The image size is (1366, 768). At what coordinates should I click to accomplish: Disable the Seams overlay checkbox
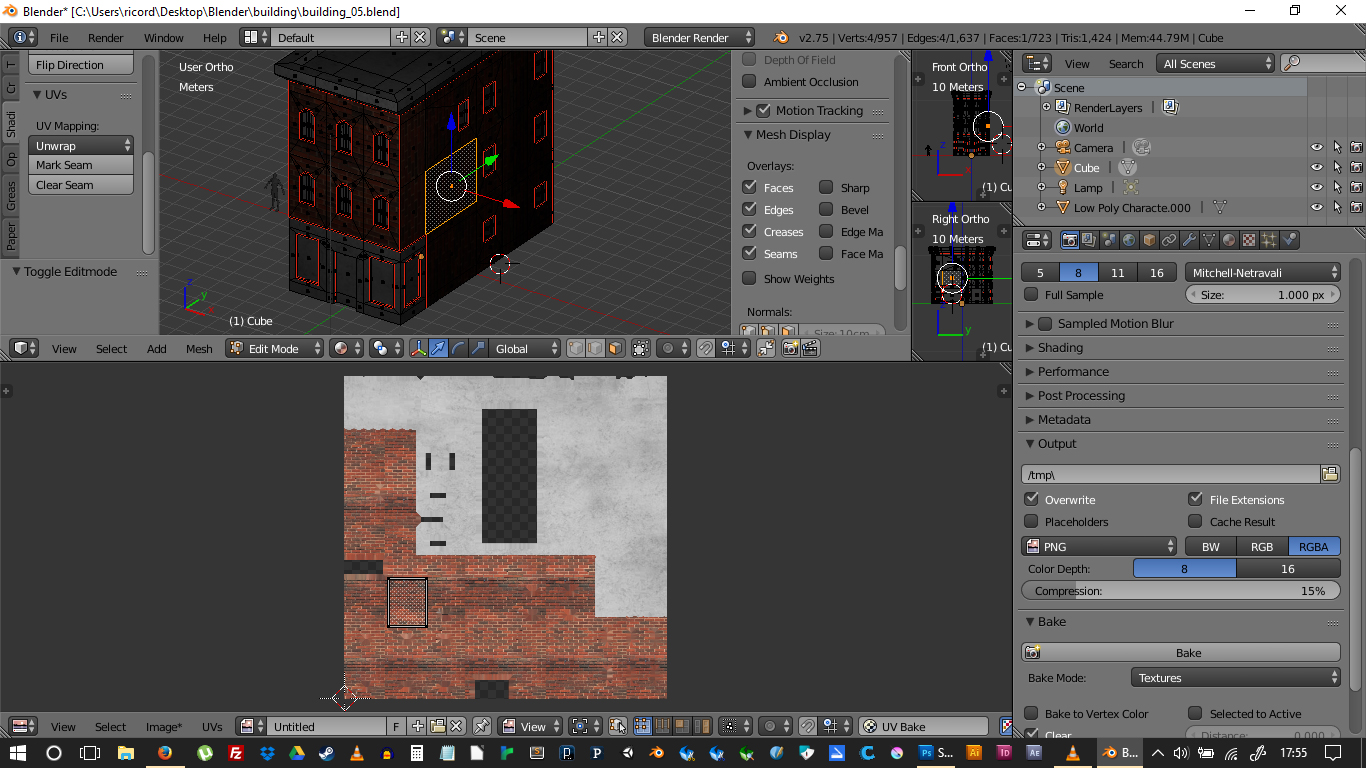click(750, 253)
